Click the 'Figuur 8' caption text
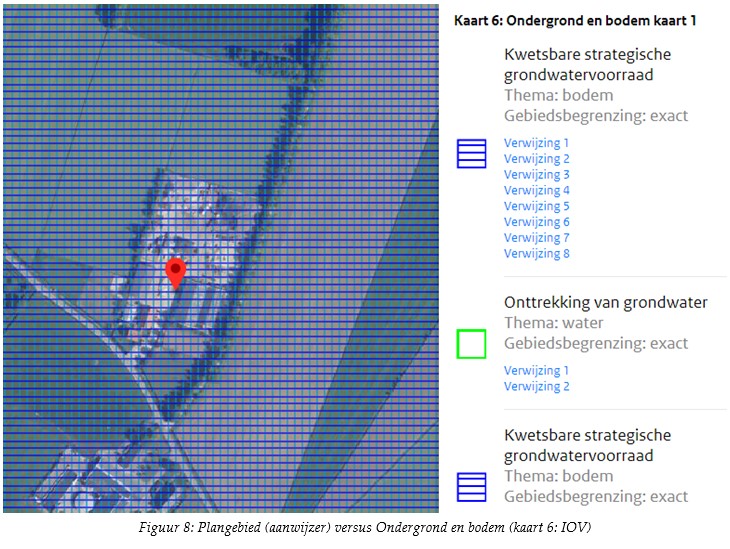 click(x=365, y=528)
